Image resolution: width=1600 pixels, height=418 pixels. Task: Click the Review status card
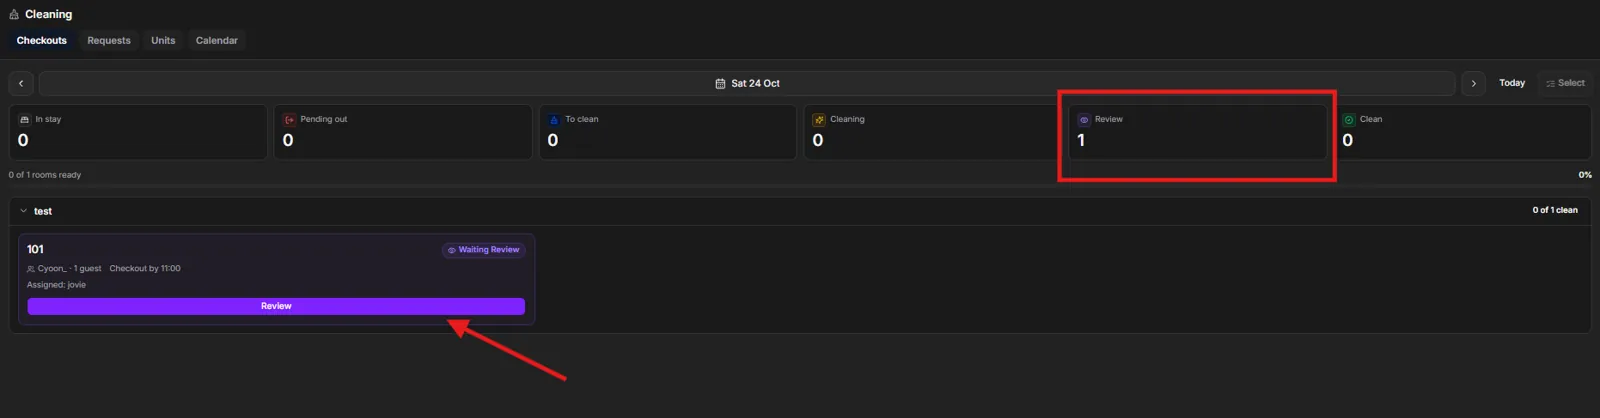[x=1198, y=132]
